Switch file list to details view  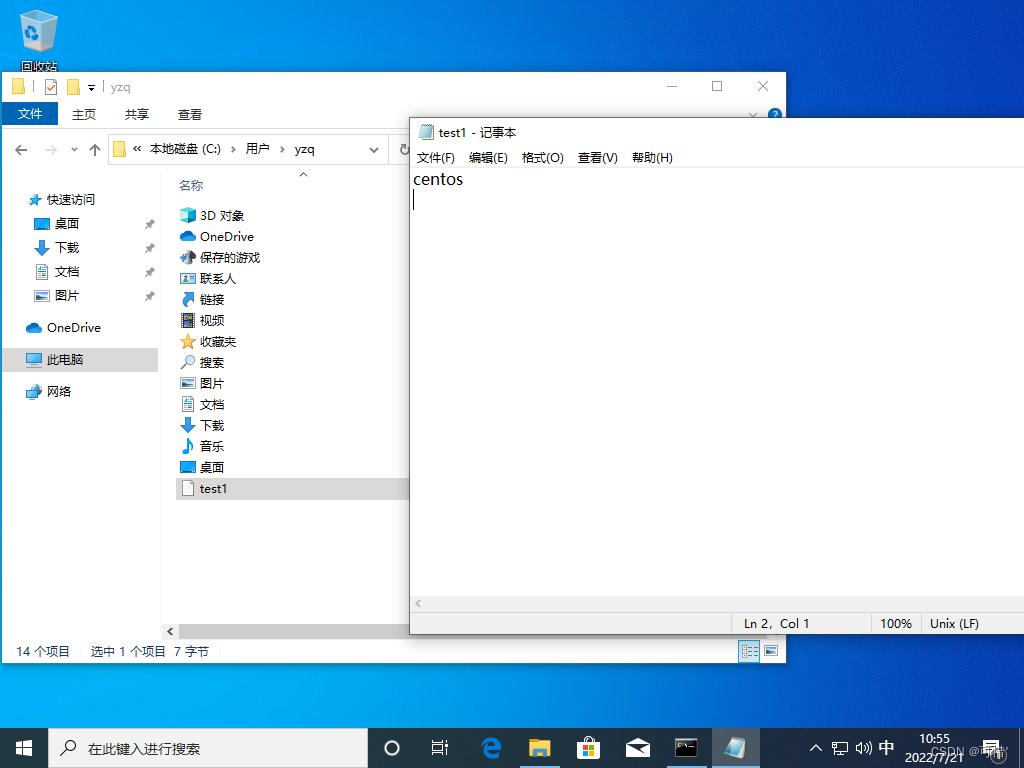coord(749,651)
